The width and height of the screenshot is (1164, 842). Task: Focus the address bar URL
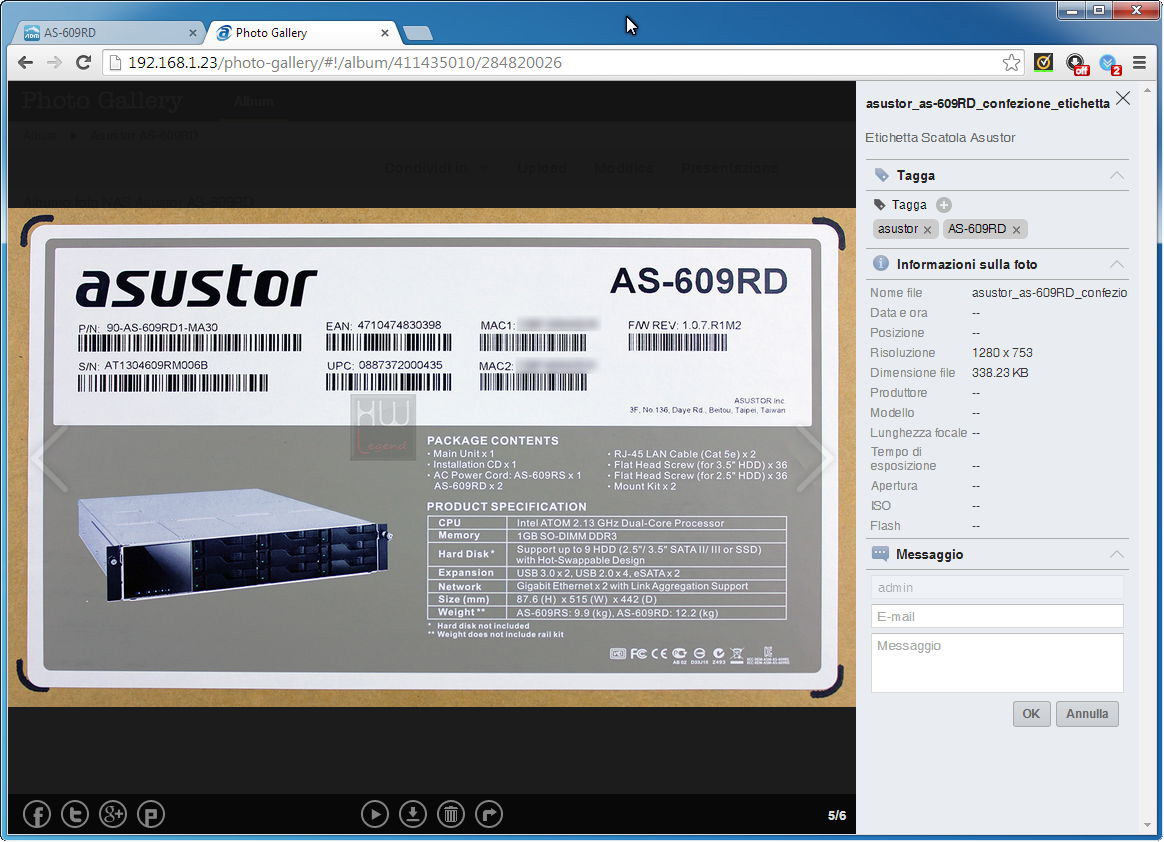click(x=344, y=62)
